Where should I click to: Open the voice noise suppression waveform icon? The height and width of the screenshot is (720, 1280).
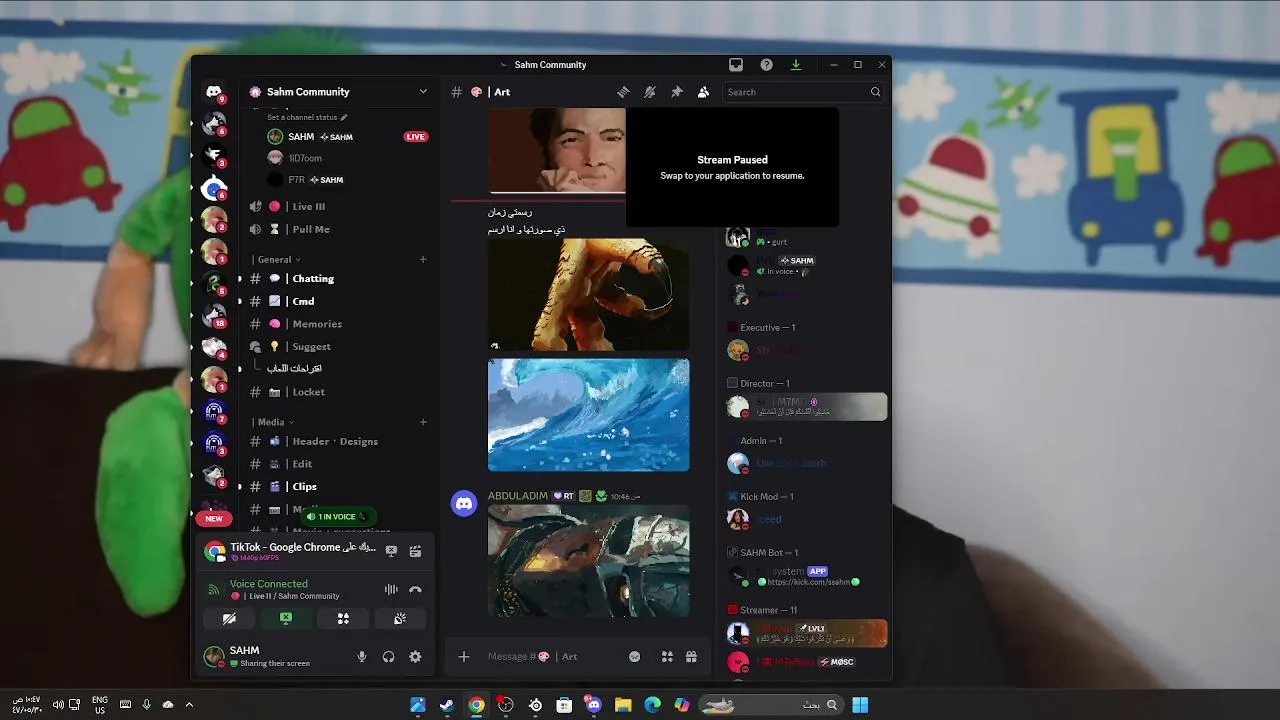click(x=391, y=590)
